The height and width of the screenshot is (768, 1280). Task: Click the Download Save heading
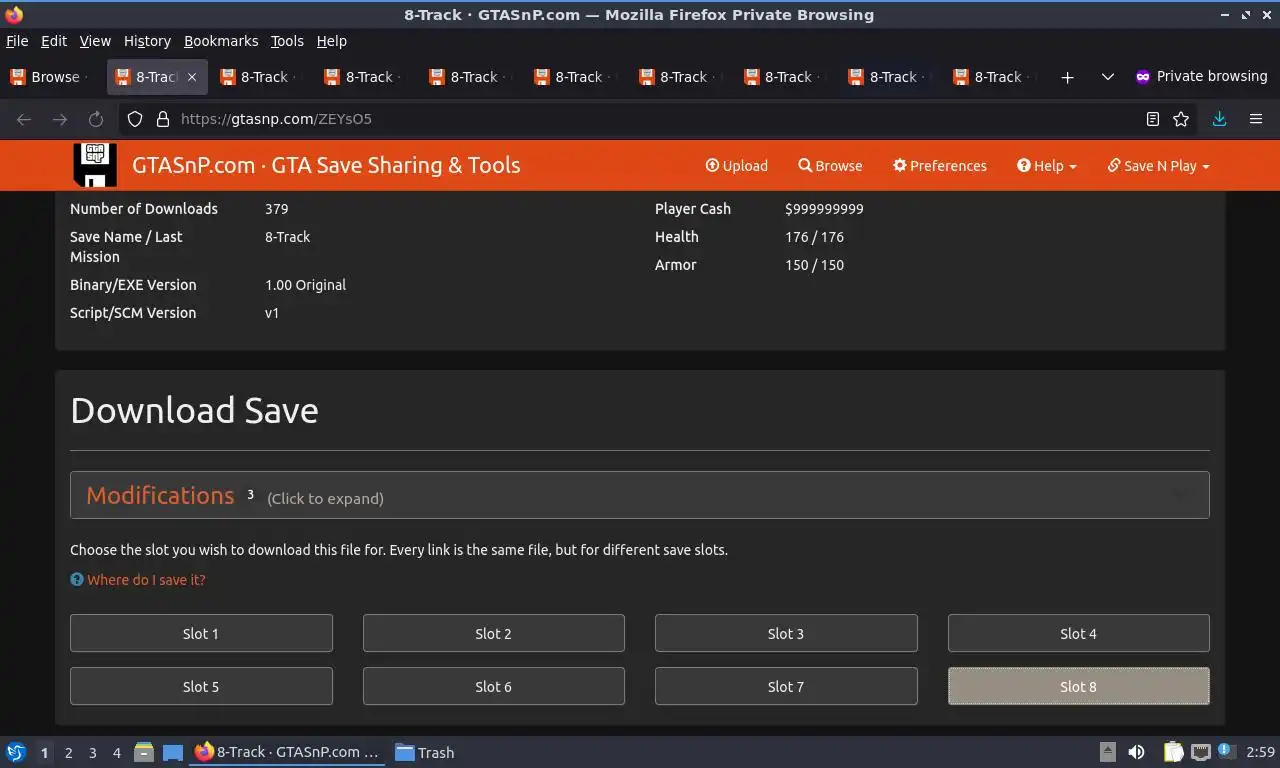tap(194, 410)
